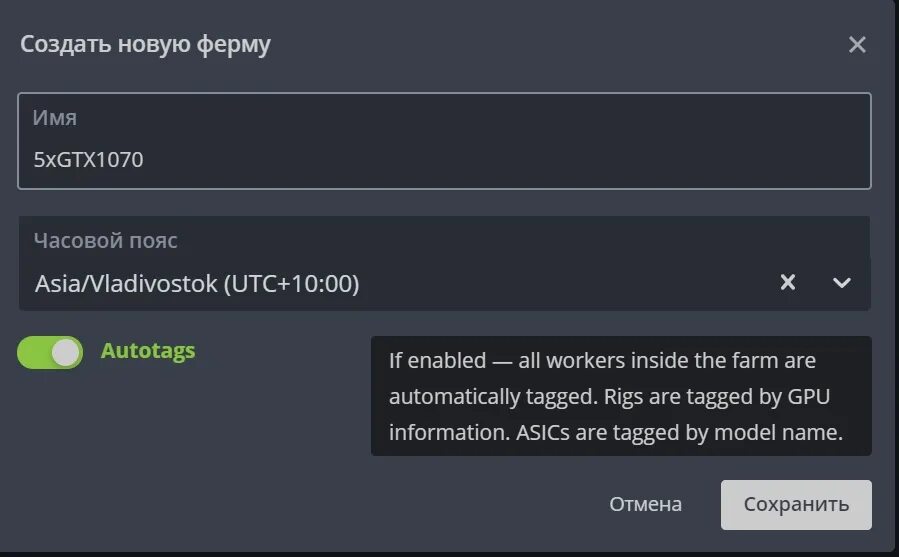Click the Asia/Vladivostok (UTC+10:00) value
Screen dimensions: 899x557
[x=197, y=283]
